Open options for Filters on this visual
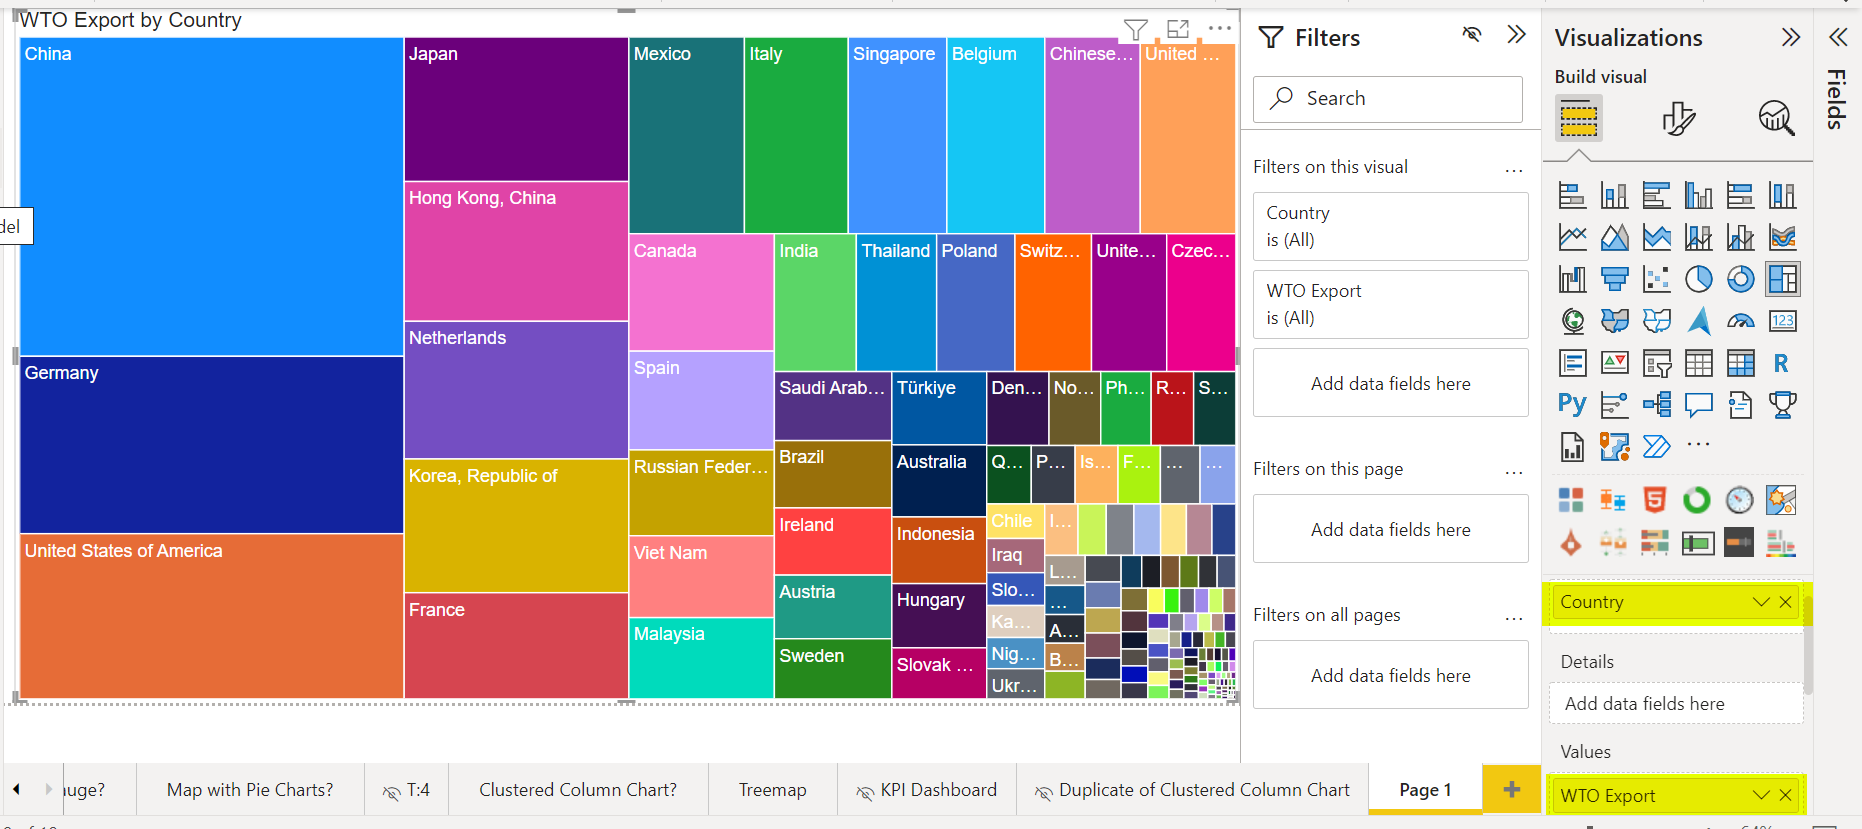This screenshot has height=829, width=1862. (1514, 169)
